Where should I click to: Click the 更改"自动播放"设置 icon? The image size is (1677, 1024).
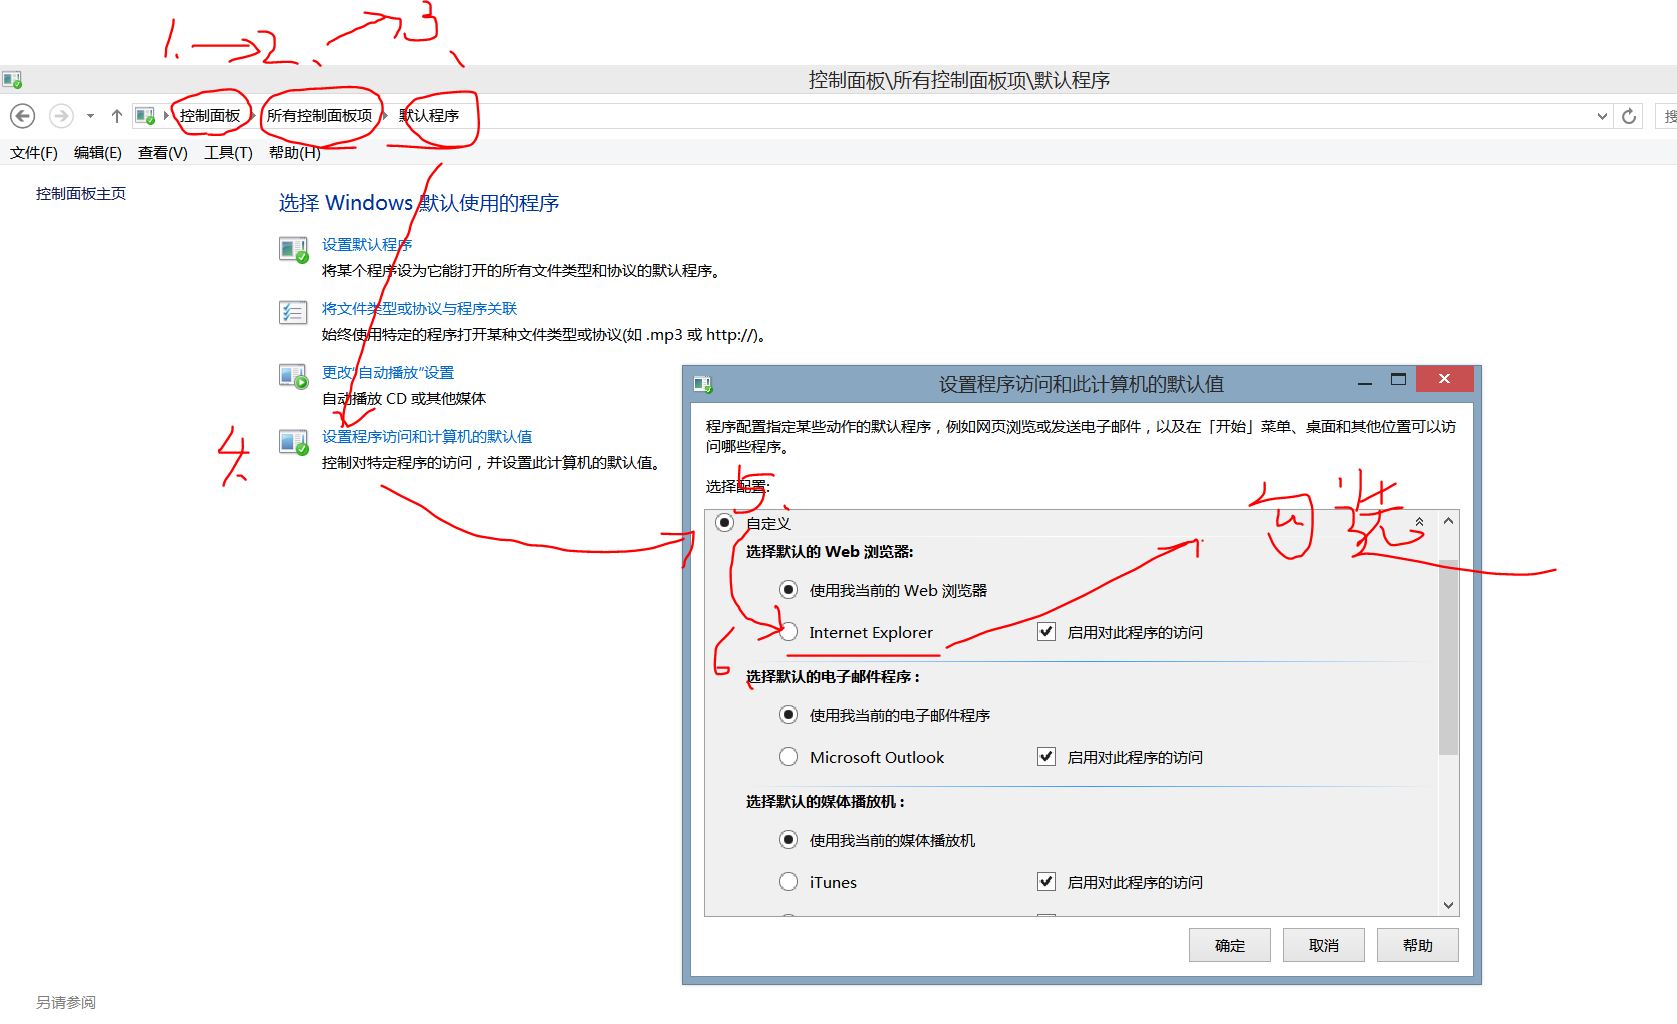(293, 377)
